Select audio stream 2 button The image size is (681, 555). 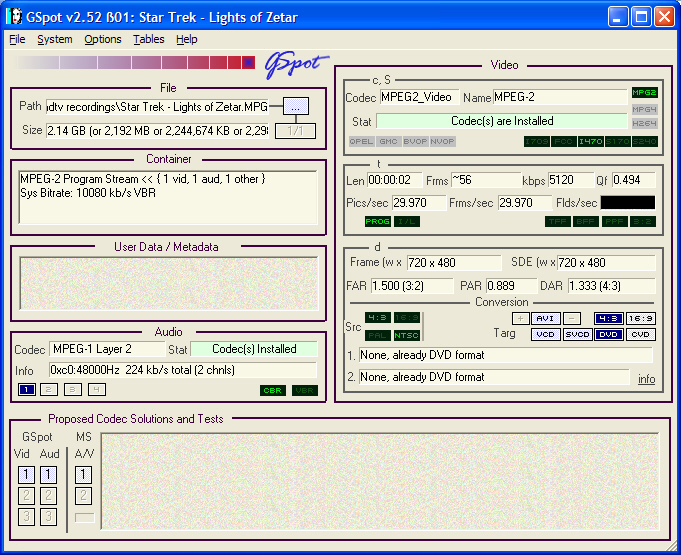click(49, 390)
